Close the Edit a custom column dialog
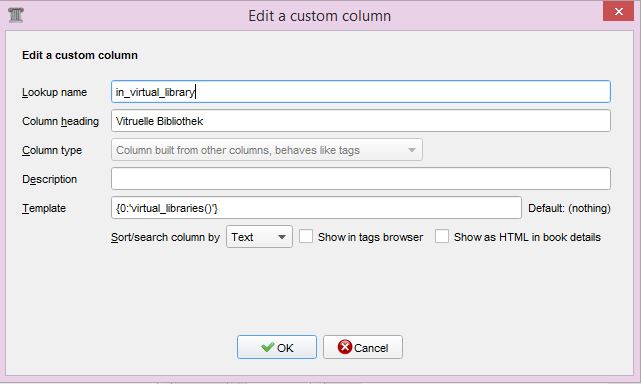 [x=619, y=11]
